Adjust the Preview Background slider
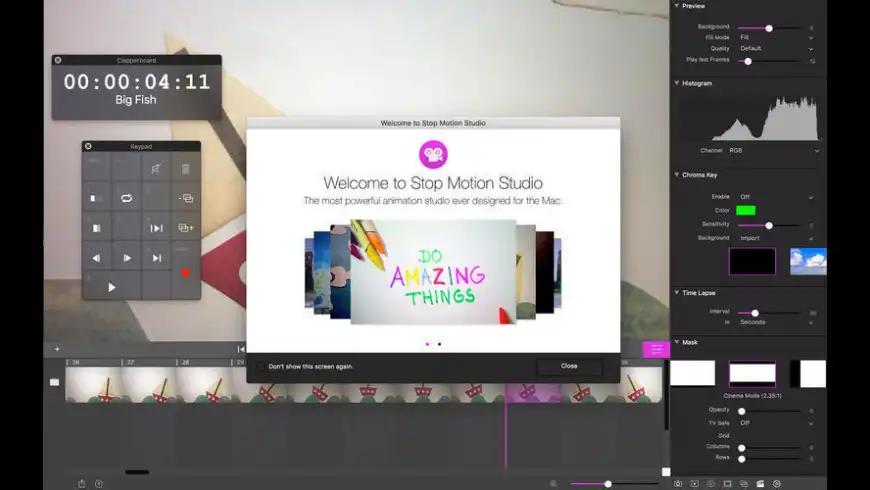The width and height of the screenshot is (870, 490). pos(769,28)
